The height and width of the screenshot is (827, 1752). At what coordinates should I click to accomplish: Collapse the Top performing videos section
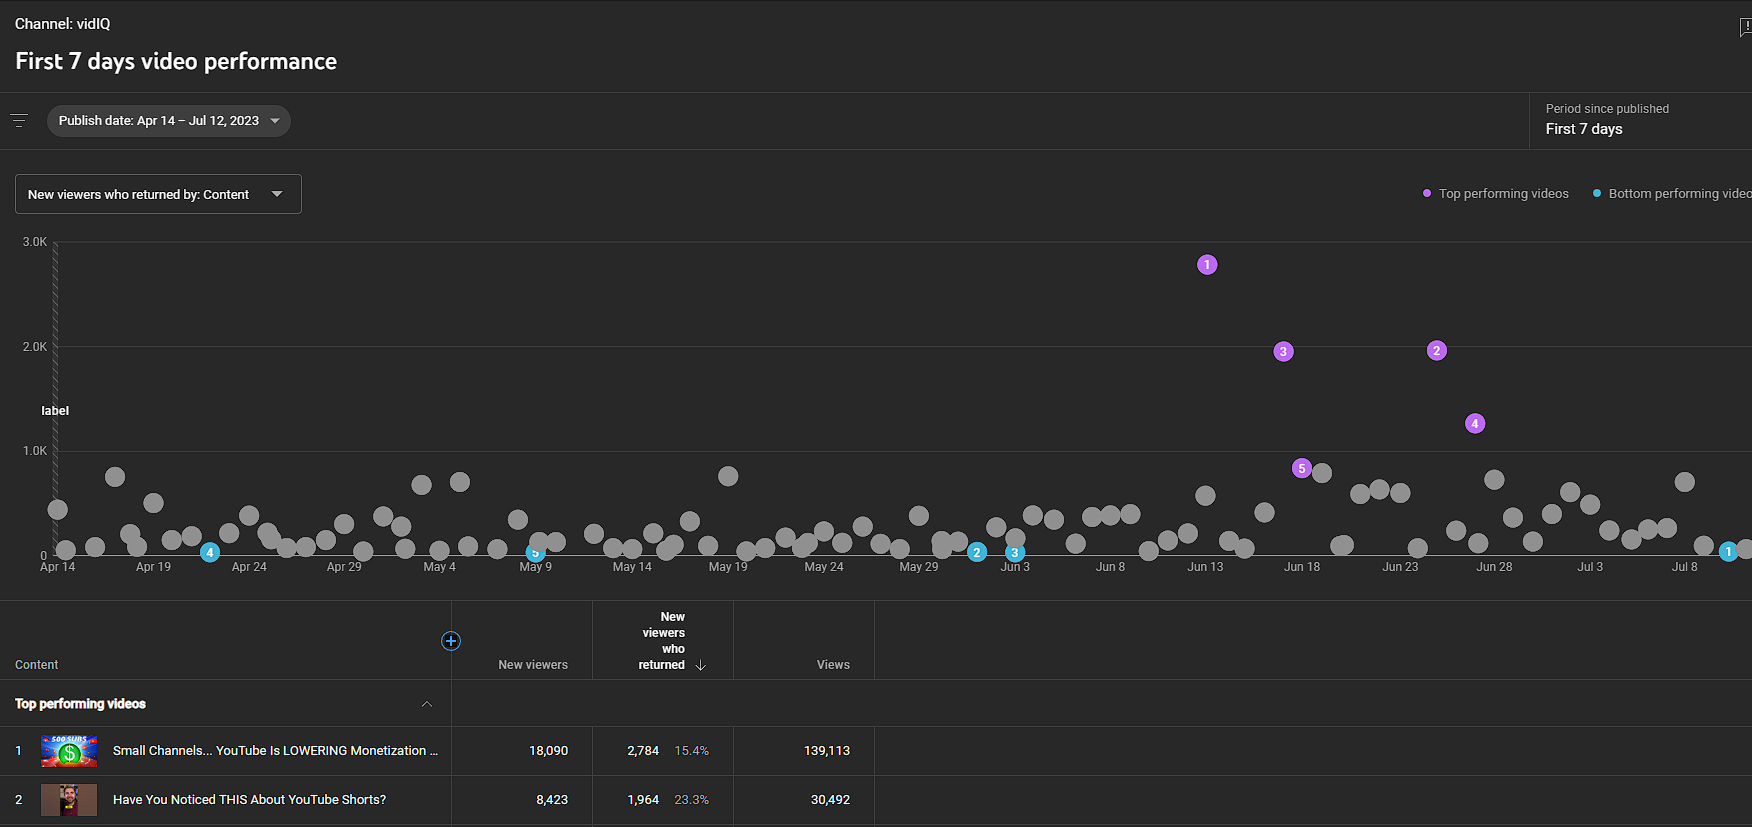point(427,704)
